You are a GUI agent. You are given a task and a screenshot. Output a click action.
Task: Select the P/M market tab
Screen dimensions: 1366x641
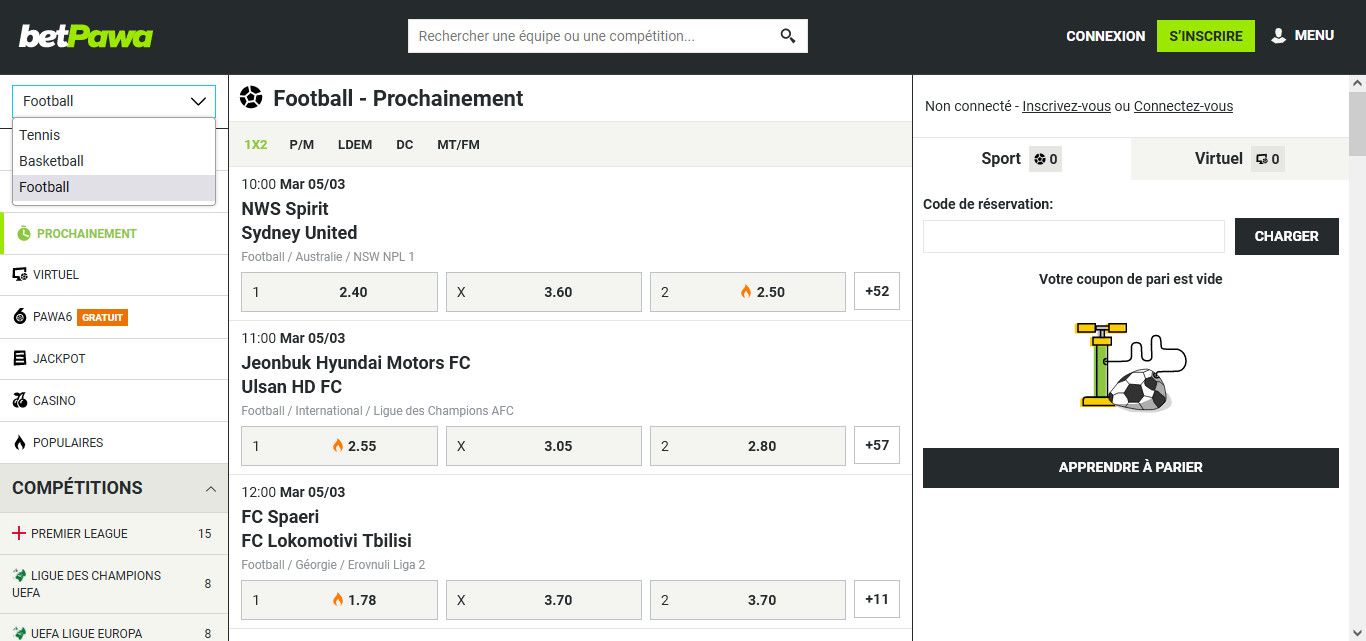[x=302, y=144]
